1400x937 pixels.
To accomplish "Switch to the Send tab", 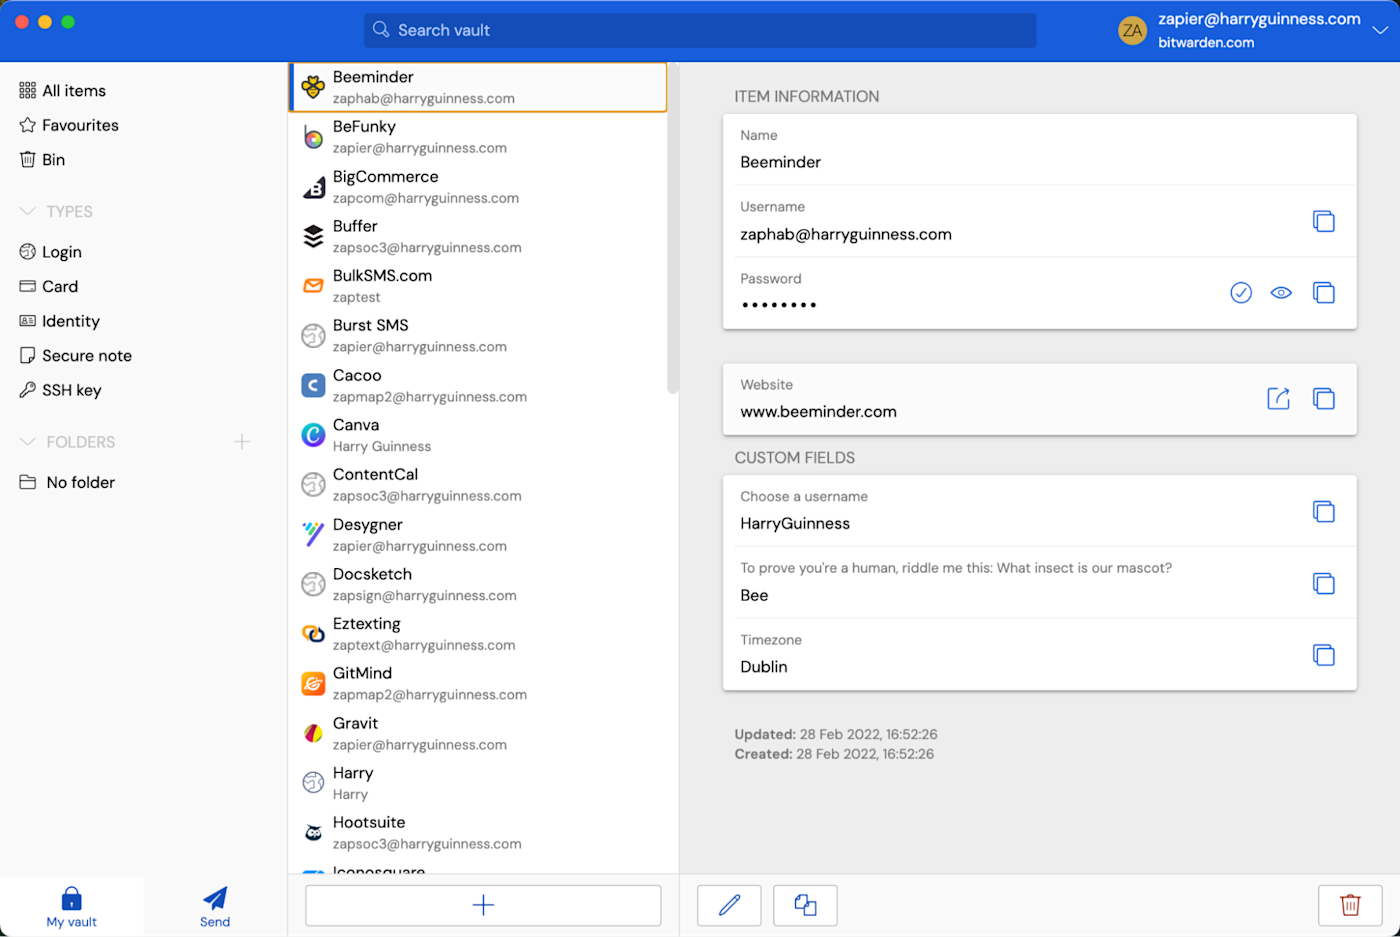I will 215,907.
